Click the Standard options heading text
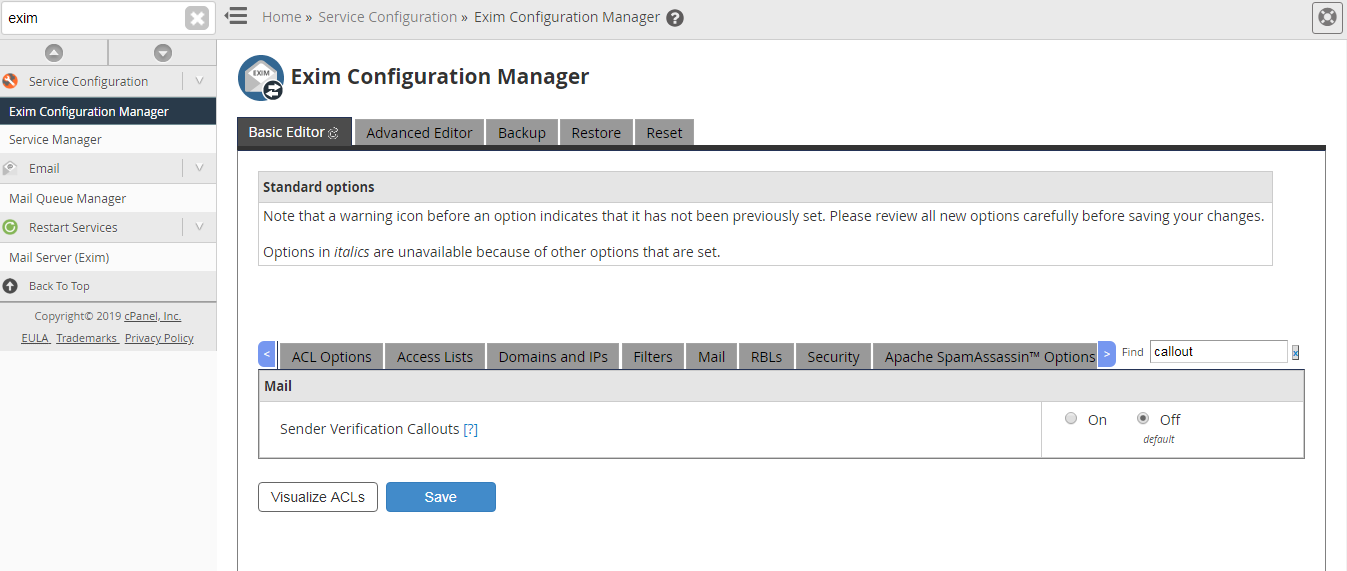1347x571 pixels. click(319, 187)
